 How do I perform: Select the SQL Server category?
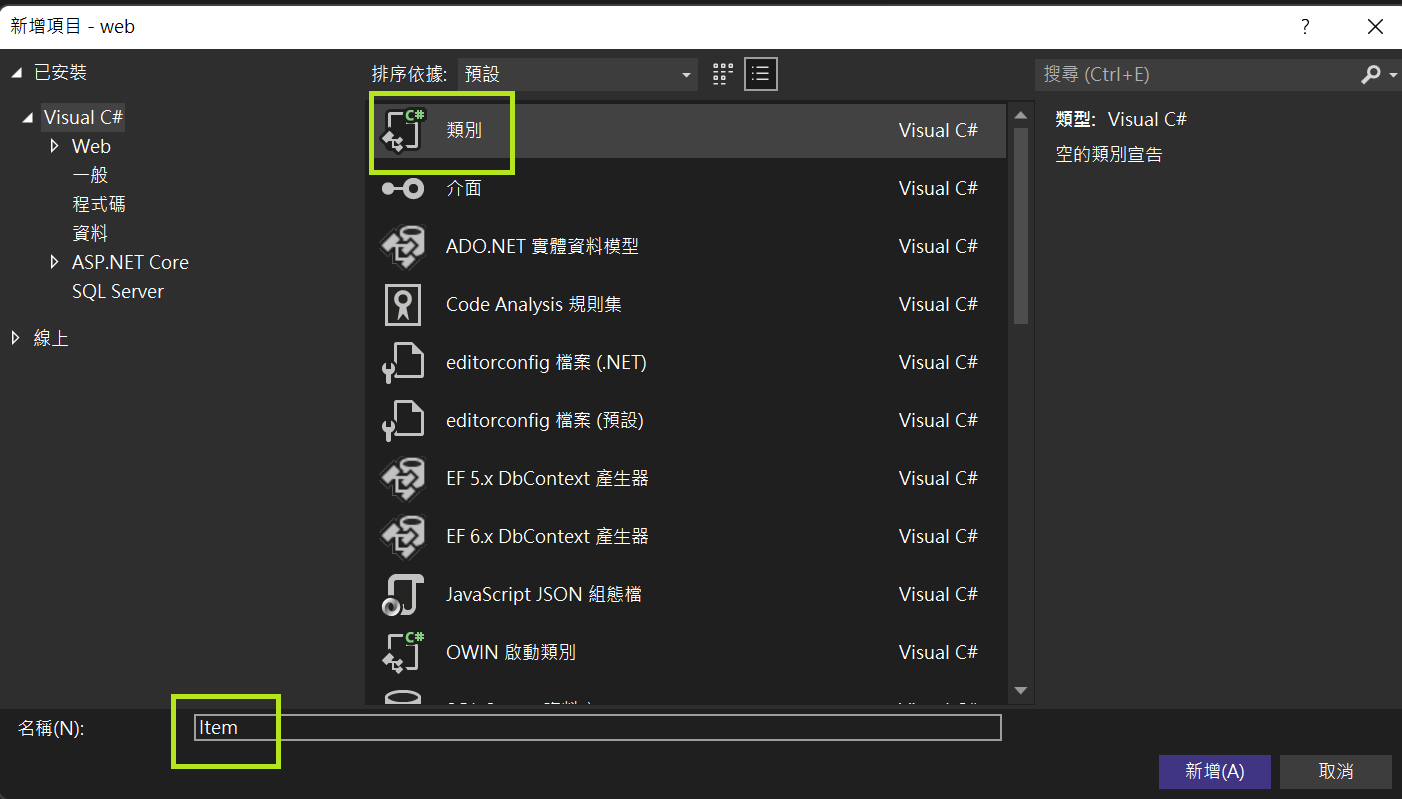click(118, 291)
